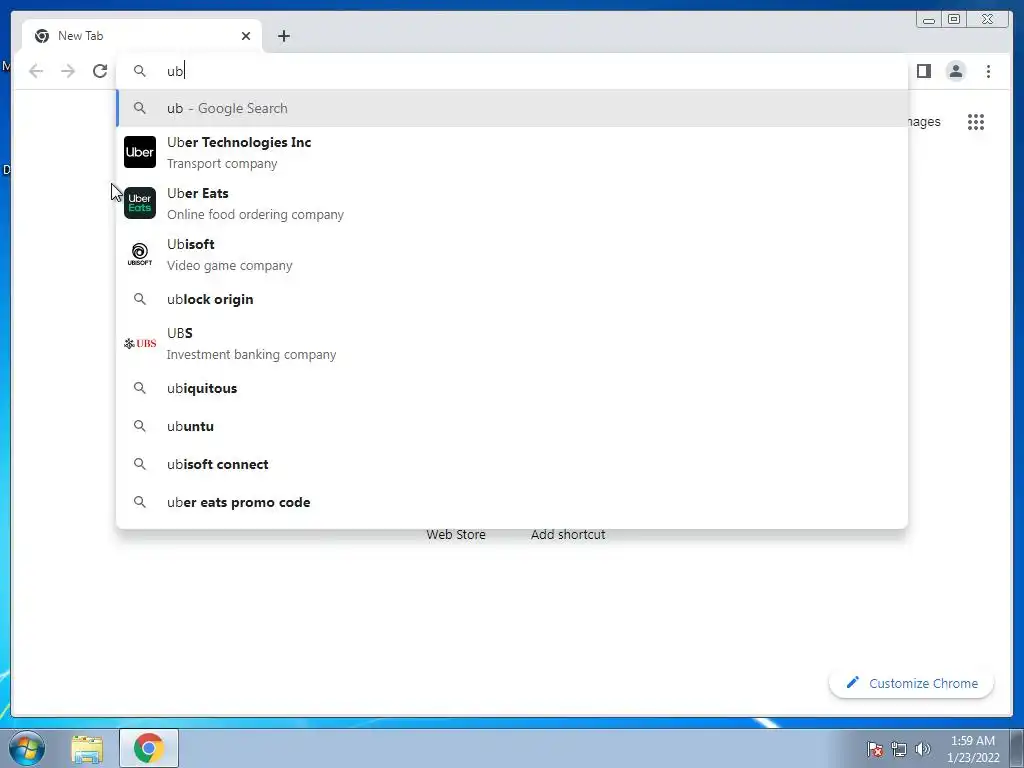The image size is (1024, 768).
Task: Select 'ublock origin' suggestion
Action: pos(512,299)
